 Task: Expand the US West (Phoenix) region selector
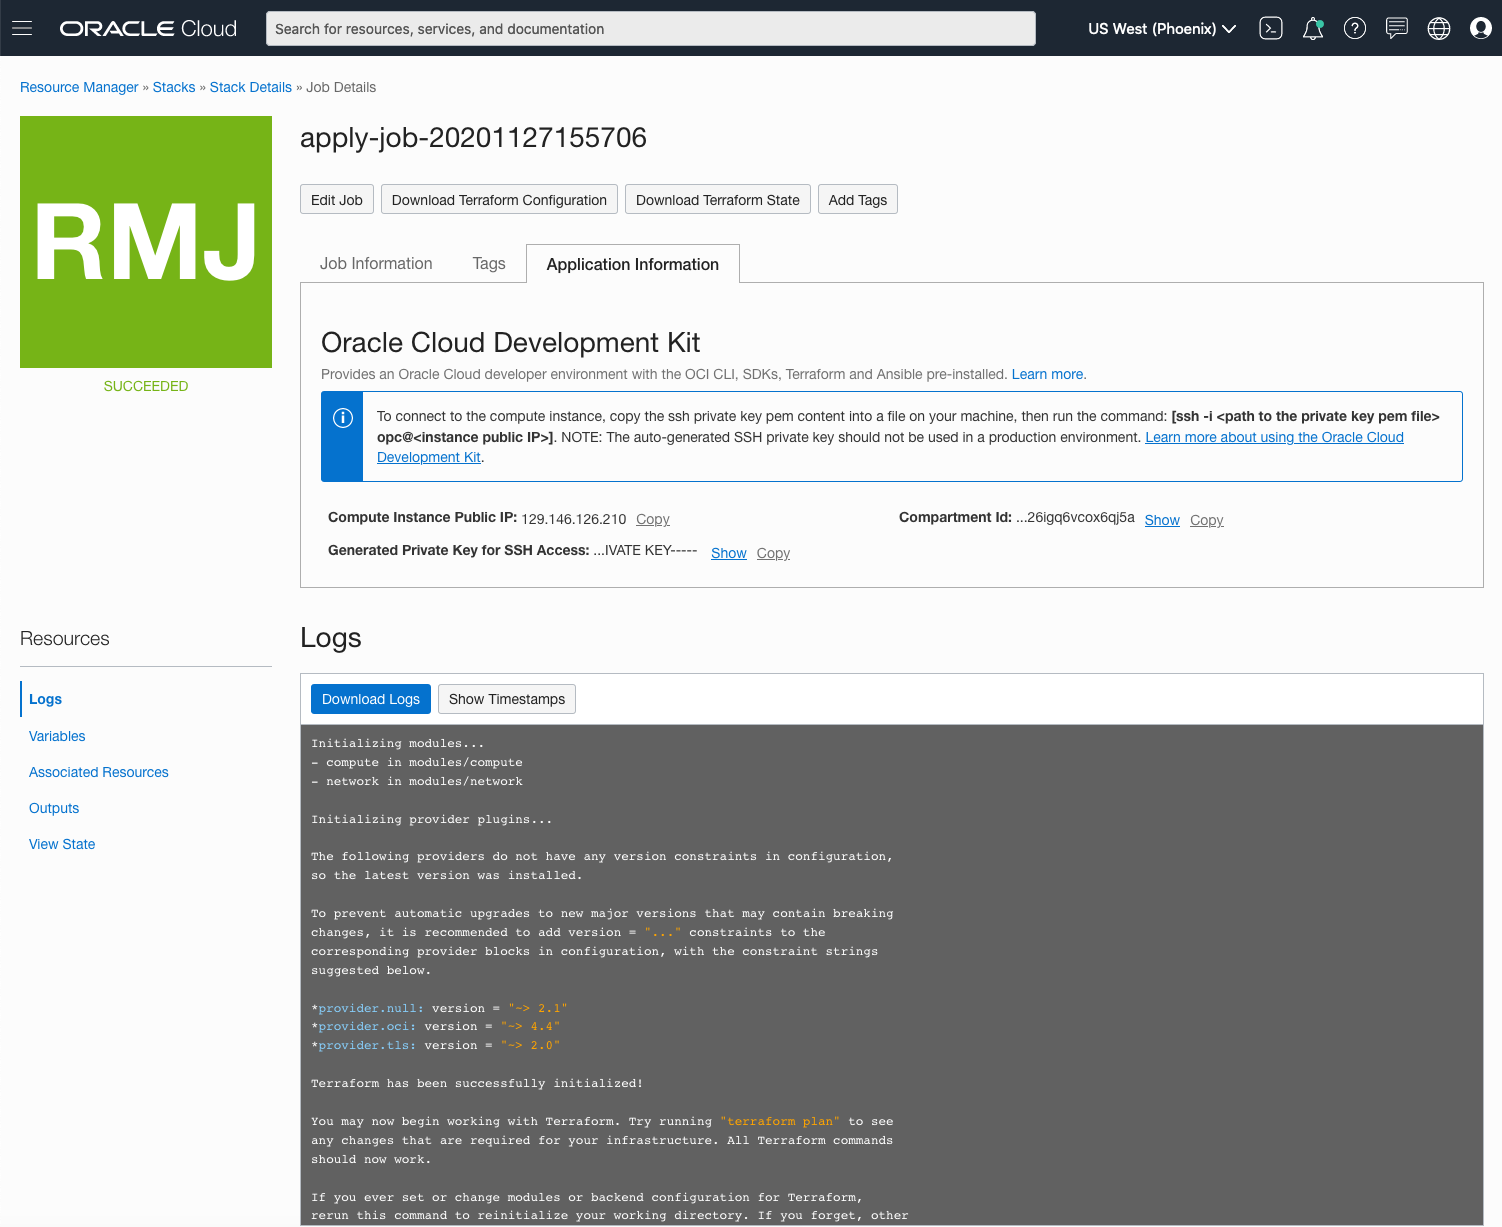coord(1162,29)
